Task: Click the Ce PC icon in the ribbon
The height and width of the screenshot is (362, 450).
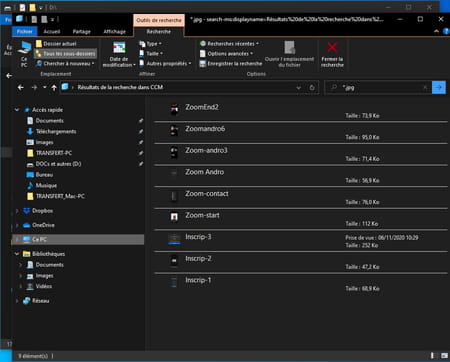Action: point(24,53)
